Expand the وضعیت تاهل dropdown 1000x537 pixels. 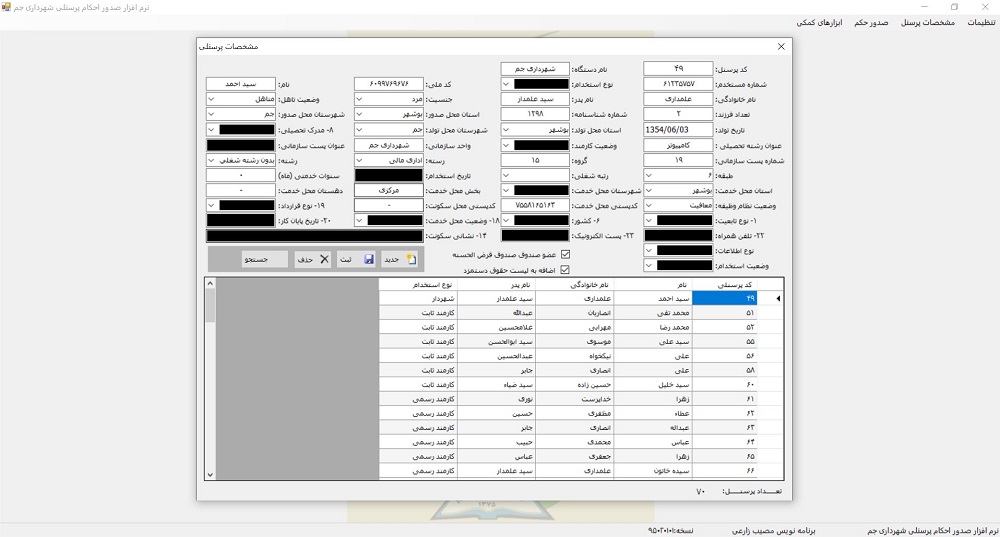(211, 99)
